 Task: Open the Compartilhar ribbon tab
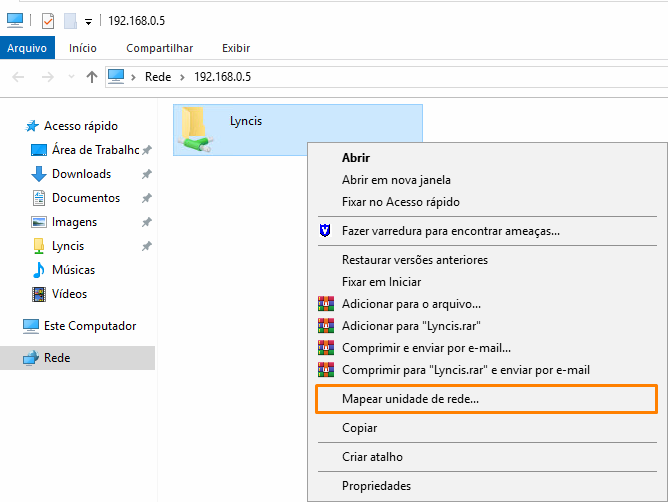pyautogui.click(x=159, y=48)
